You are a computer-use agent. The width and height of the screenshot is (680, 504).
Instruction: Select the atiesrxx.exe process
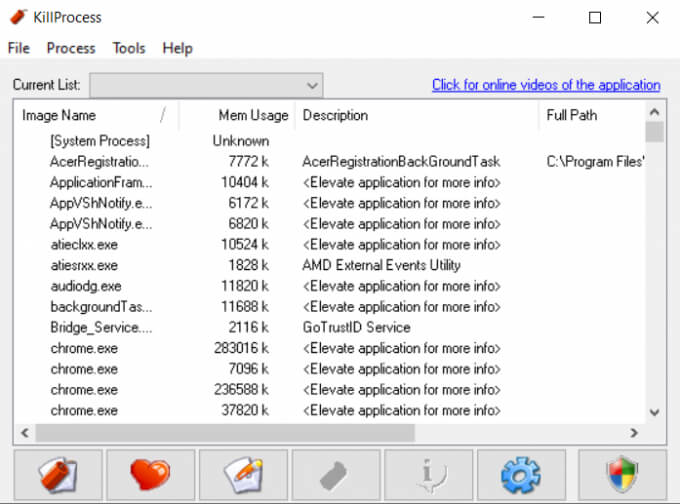(x=330, y=265)
